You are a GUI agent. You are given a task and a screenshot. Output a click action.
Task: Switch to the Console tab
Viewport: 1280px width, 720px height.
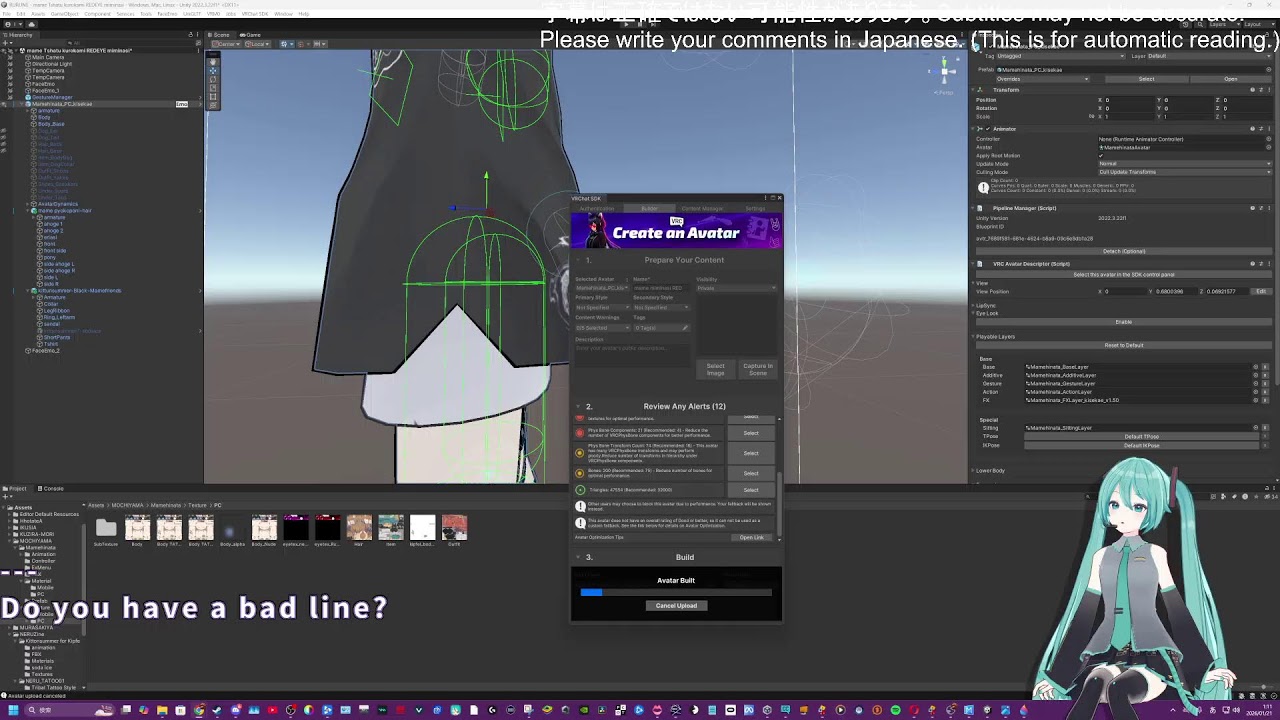53,489
